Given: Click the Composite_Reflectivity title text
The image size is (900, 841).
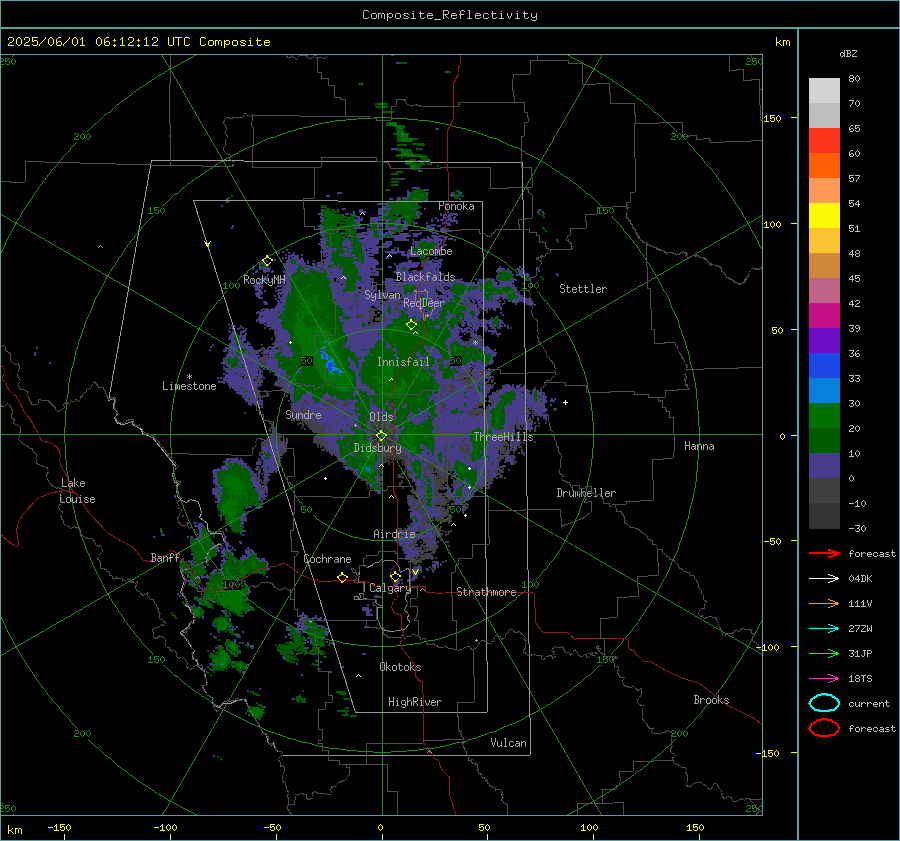Looking at the screenshot, I should (x=450, y=15).
